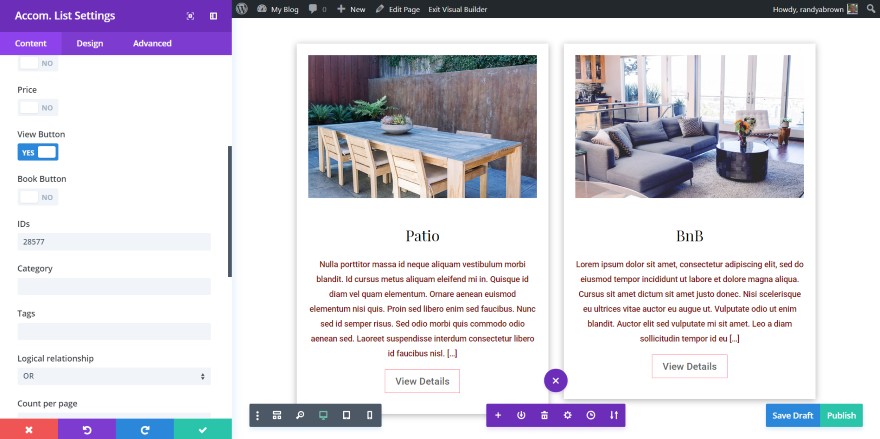Click the Patio description paragraph
Screen dimensions: 880x439
[422, 309]
